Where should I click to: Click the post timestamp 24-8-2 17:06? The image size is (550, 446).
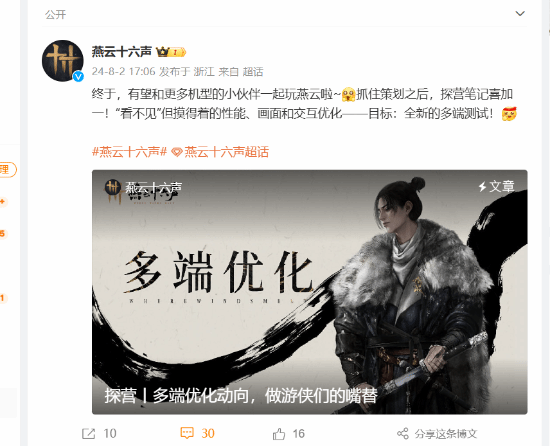point(123,72)
